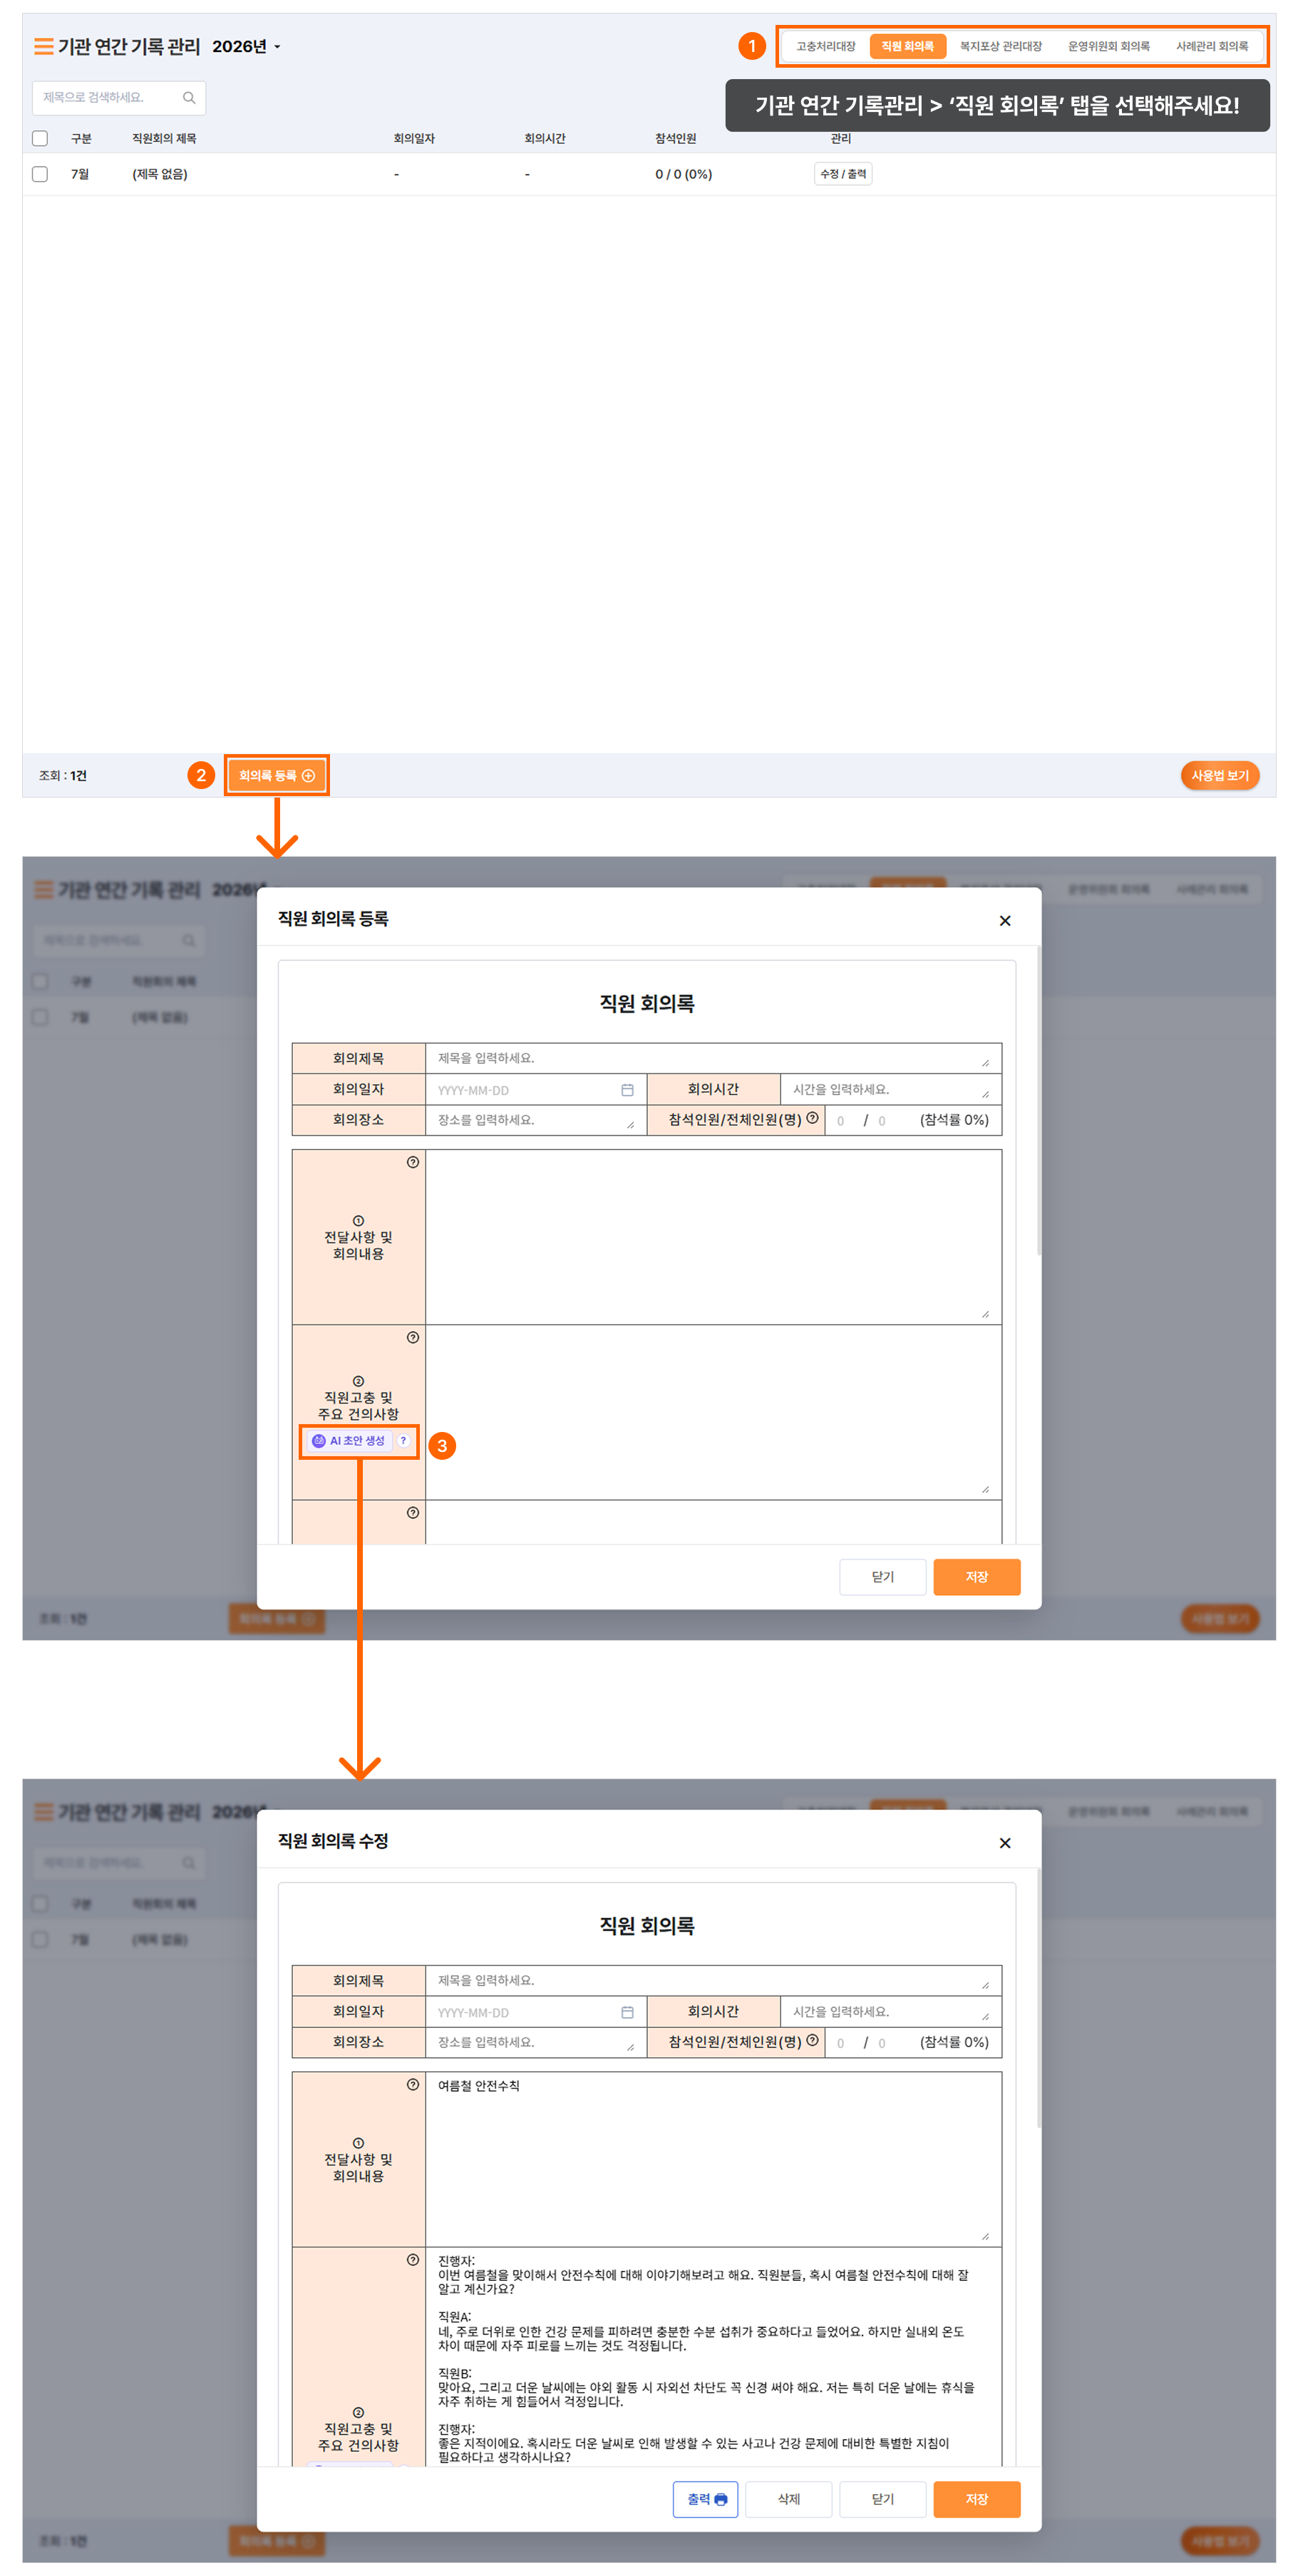Focus the 제목으로 검색하세요 search field
Image resolution: width=1298 pixels, height=2576 pixels.
[x=119, y=97]
